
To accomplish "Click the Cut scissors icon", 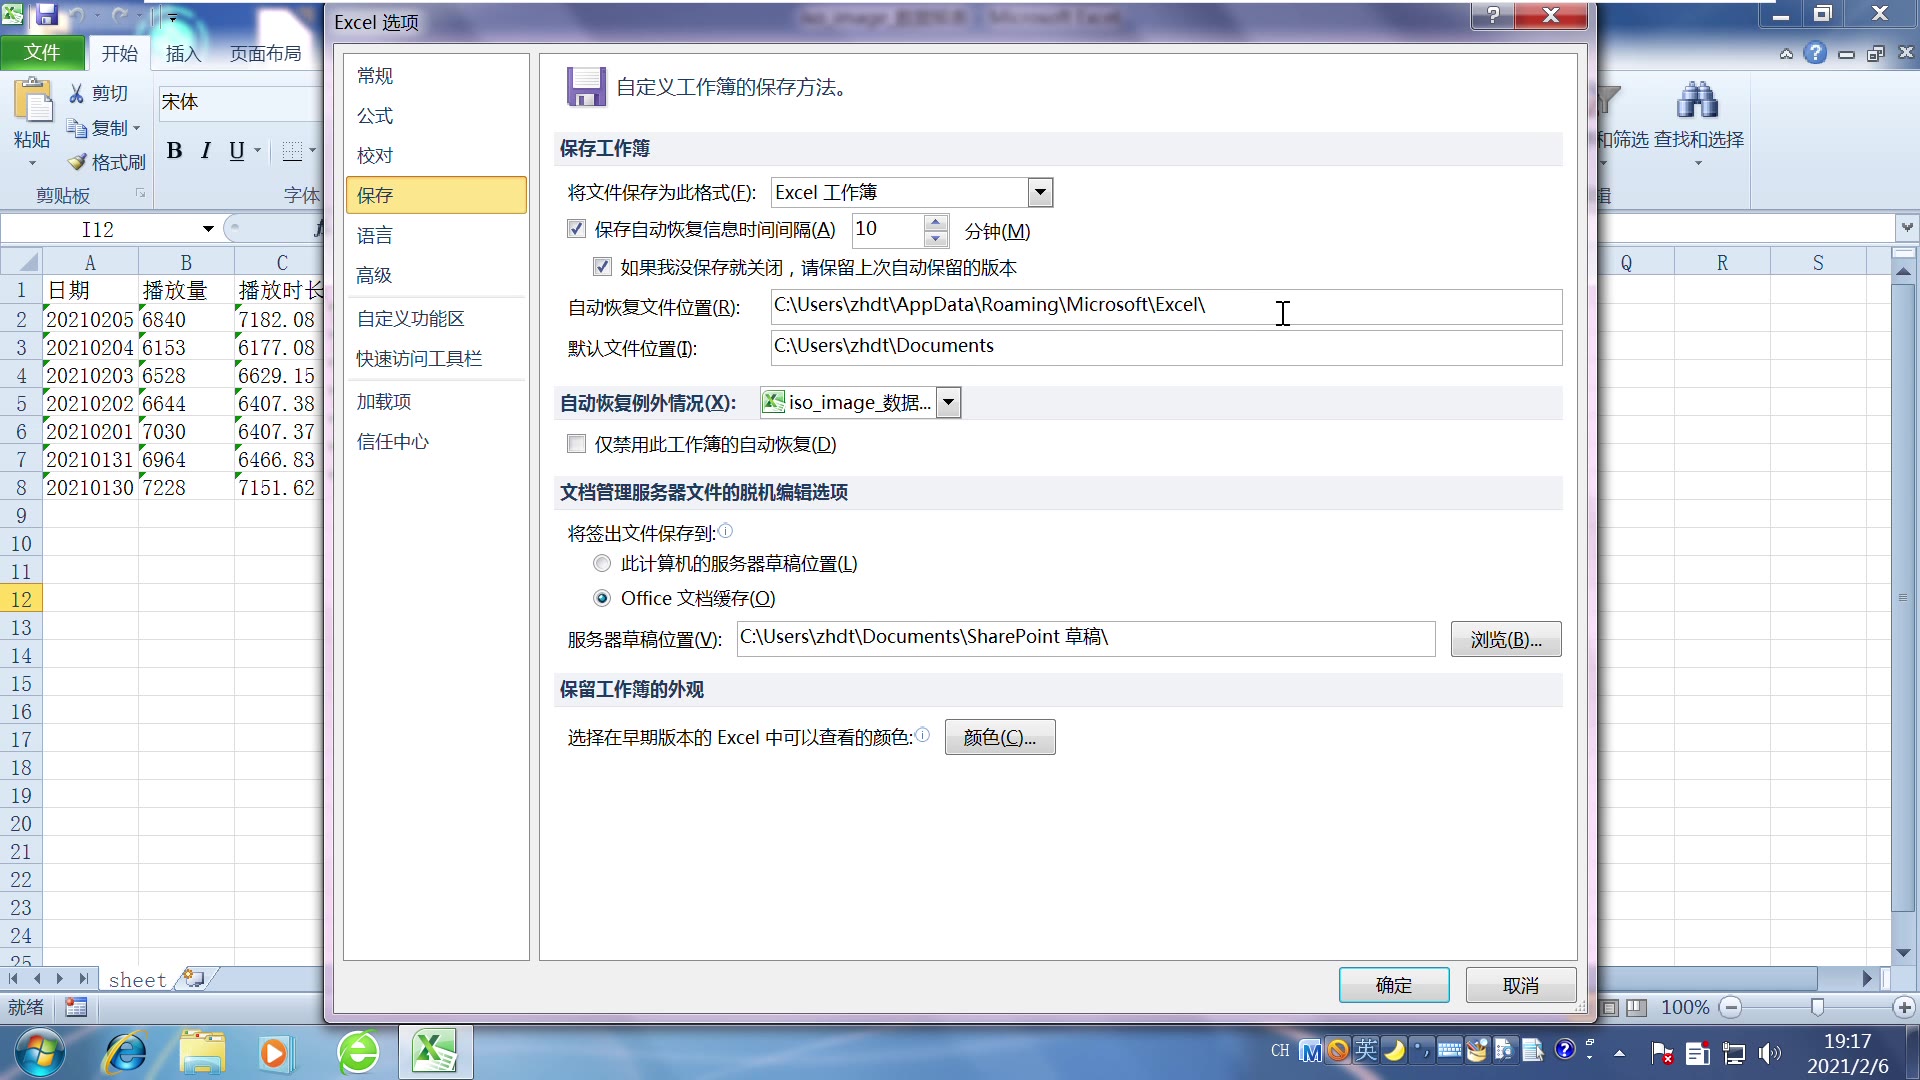I will coord(77,93).
